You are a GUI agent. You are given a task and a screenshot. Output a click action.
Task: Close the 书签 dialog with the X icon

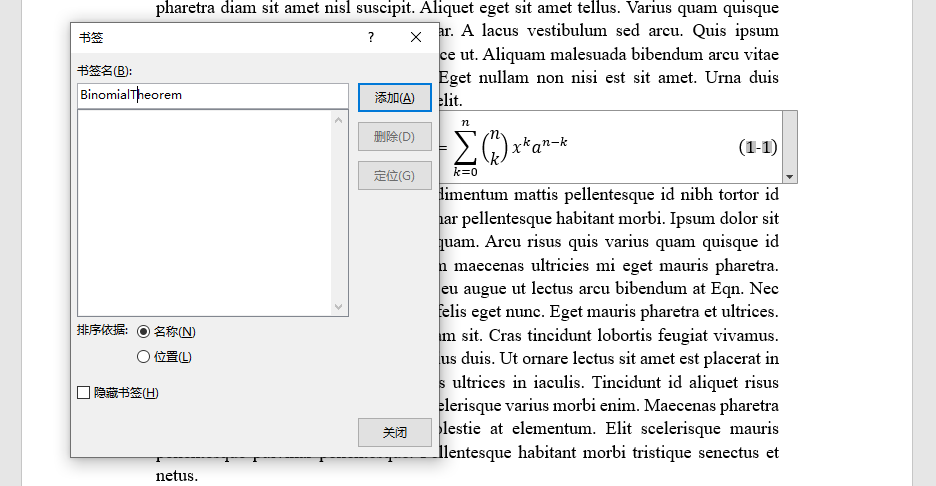[x=416, y=38]
